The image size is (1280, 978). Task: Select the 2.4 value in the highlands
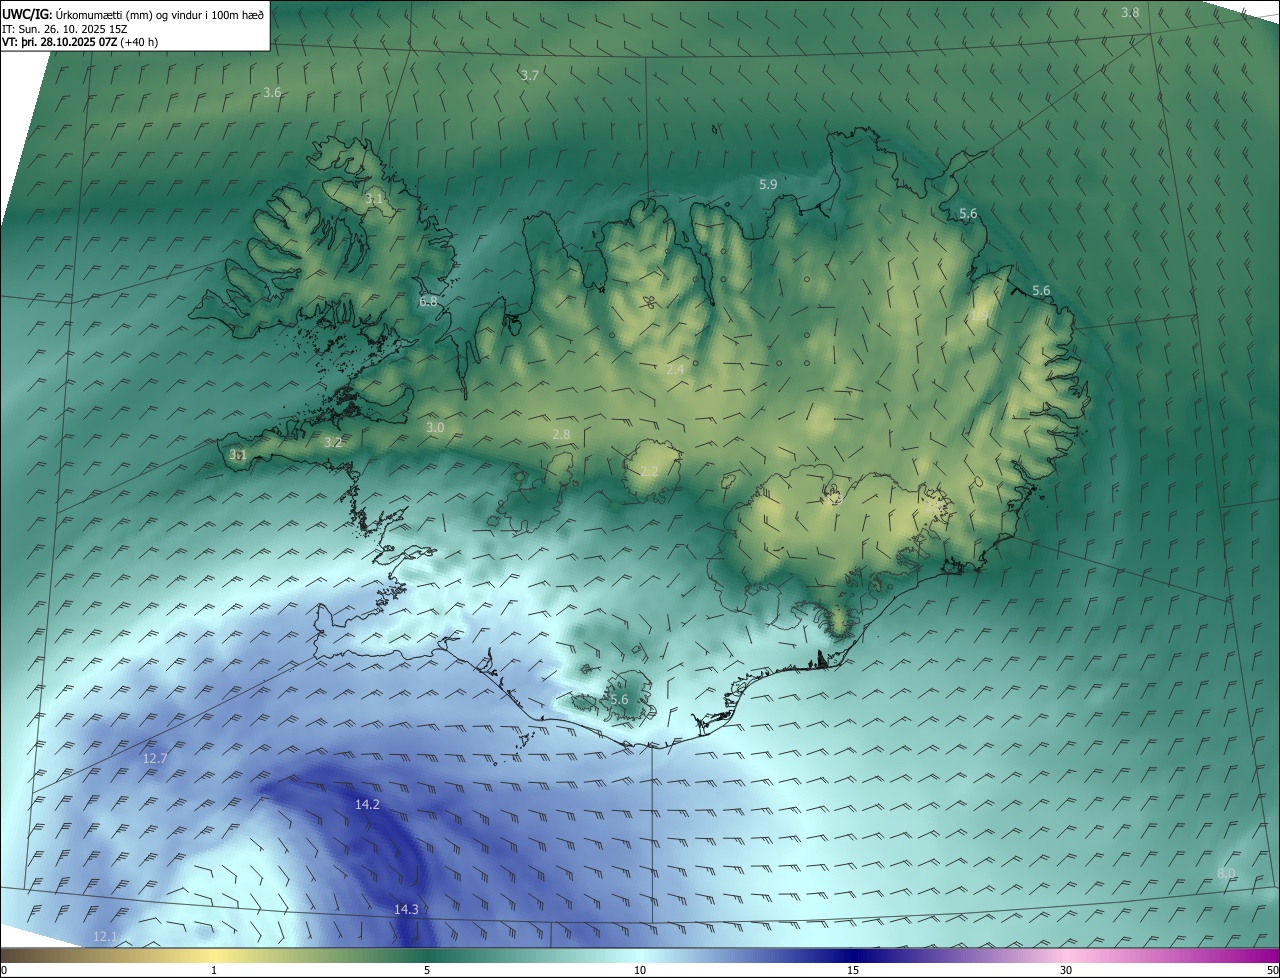click(x=675, y=370)
